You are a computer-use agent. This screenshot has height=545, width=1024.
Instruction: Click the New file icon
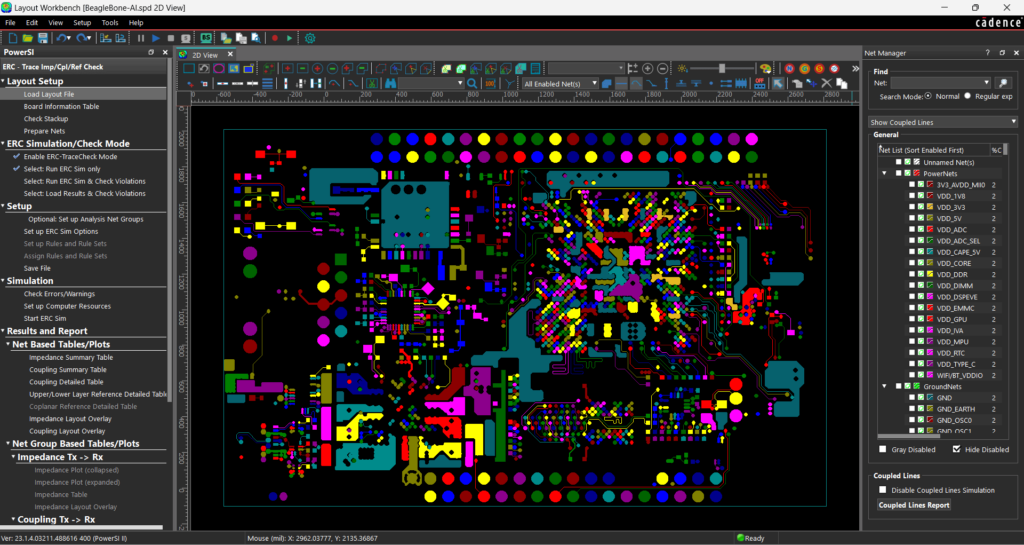point(12,39)
